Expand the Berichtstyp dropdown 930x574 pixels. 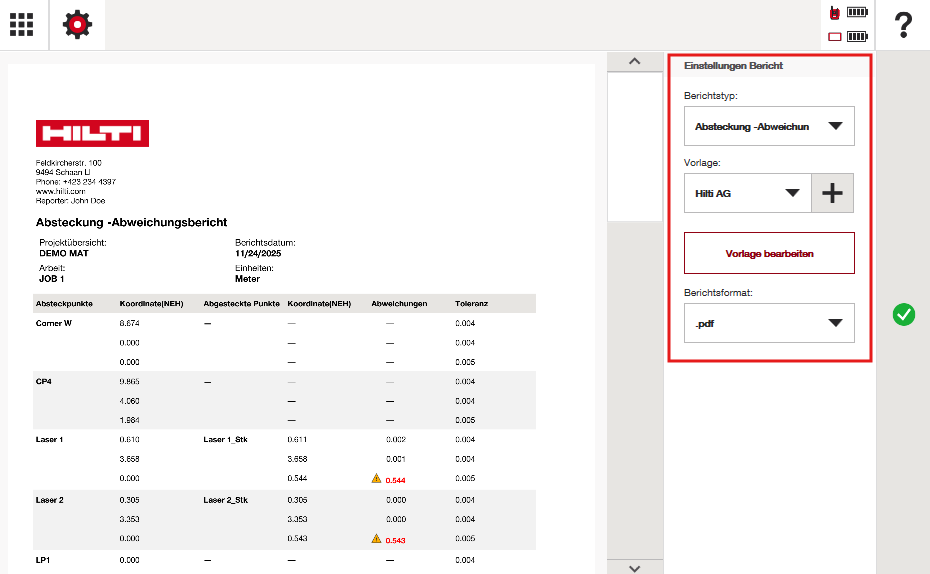(769, 126)
